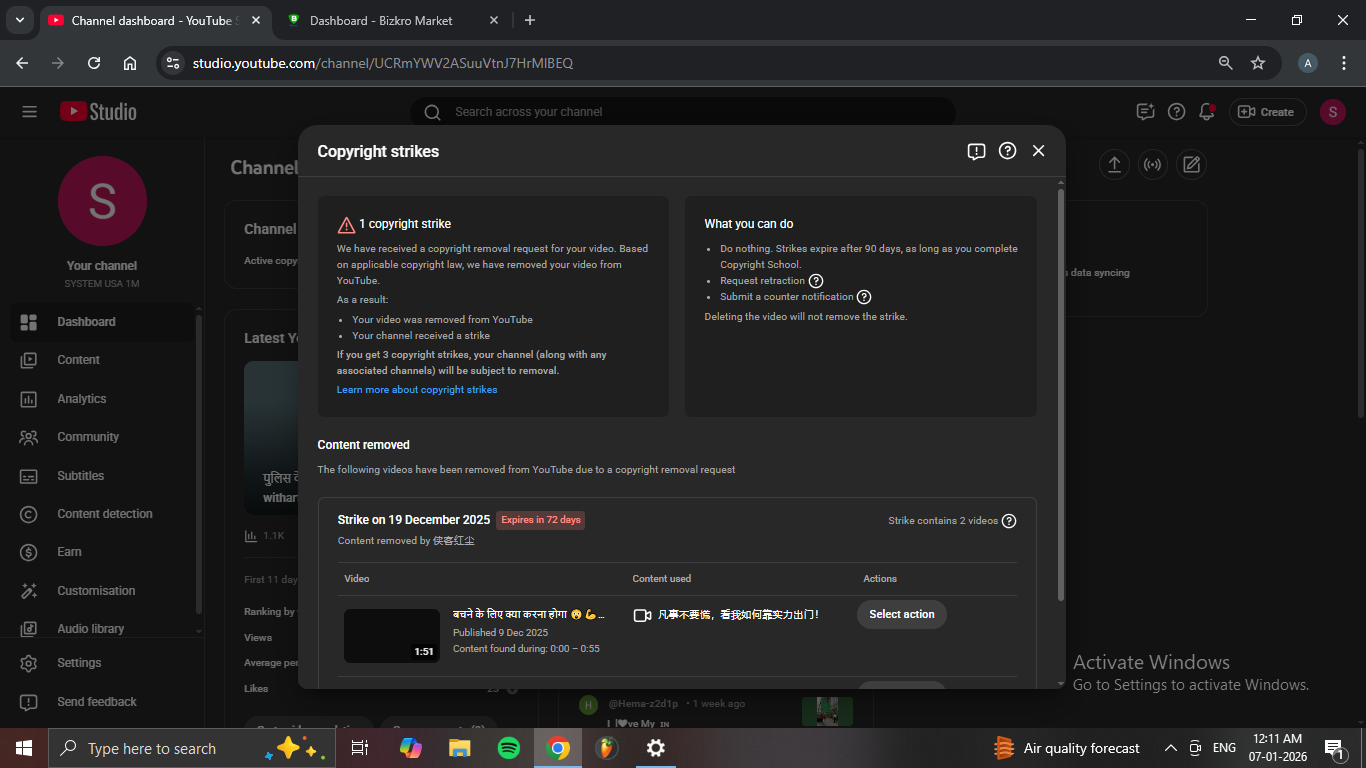Click the Go live icon
This screenshot has height=768, width=1366.
[1152, 165]
